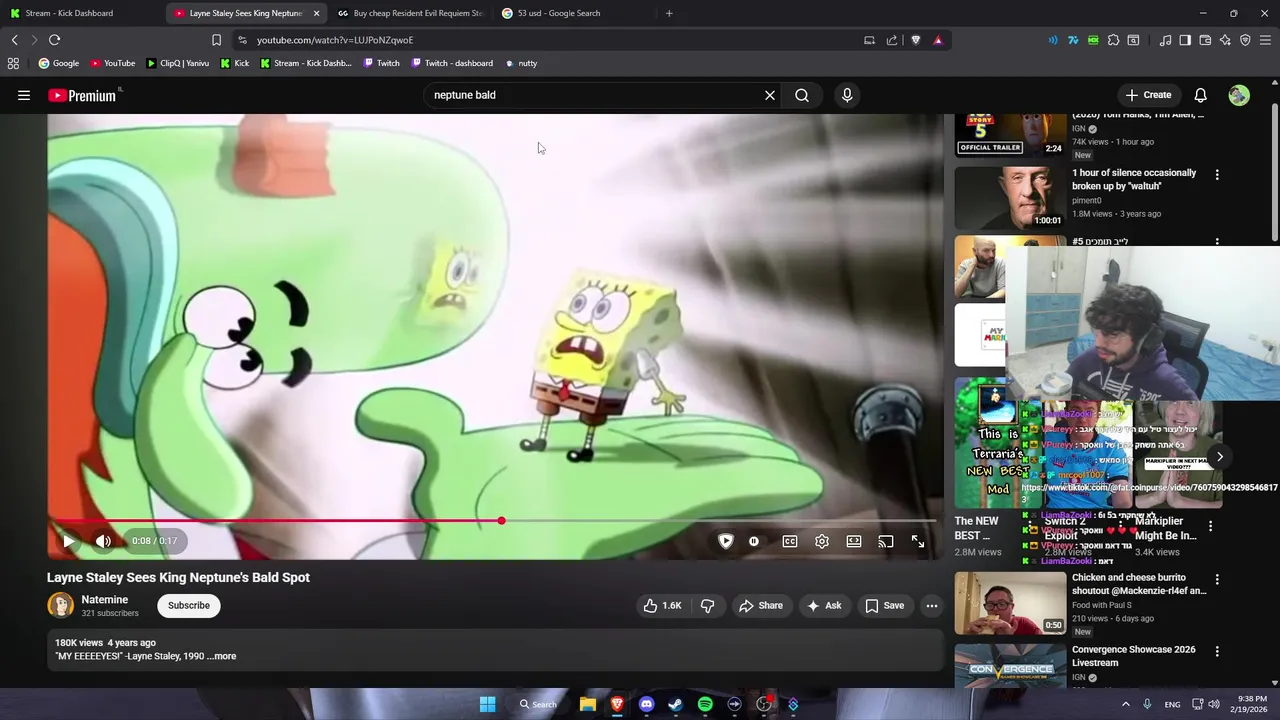
Task: Focus the address bar URL
Action: (335, 40)
